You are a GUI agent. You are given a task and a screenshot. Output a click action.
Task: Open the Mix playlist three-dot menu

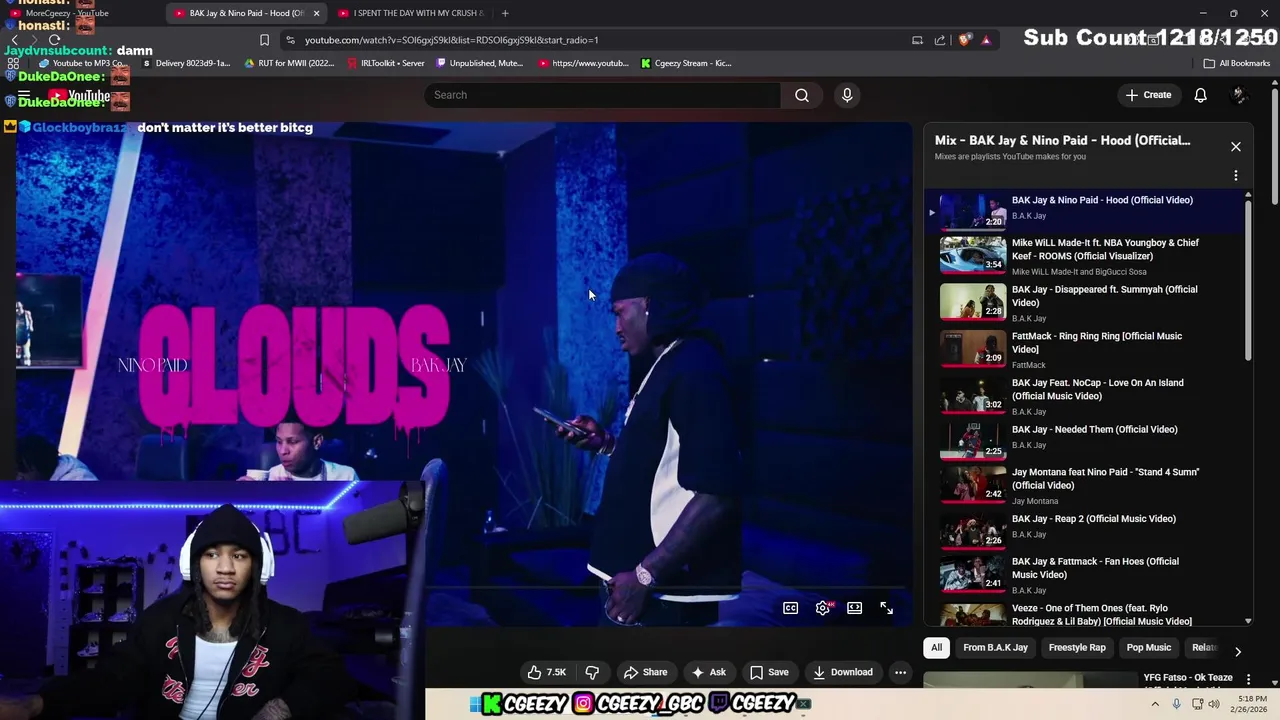coord(1236,176)
